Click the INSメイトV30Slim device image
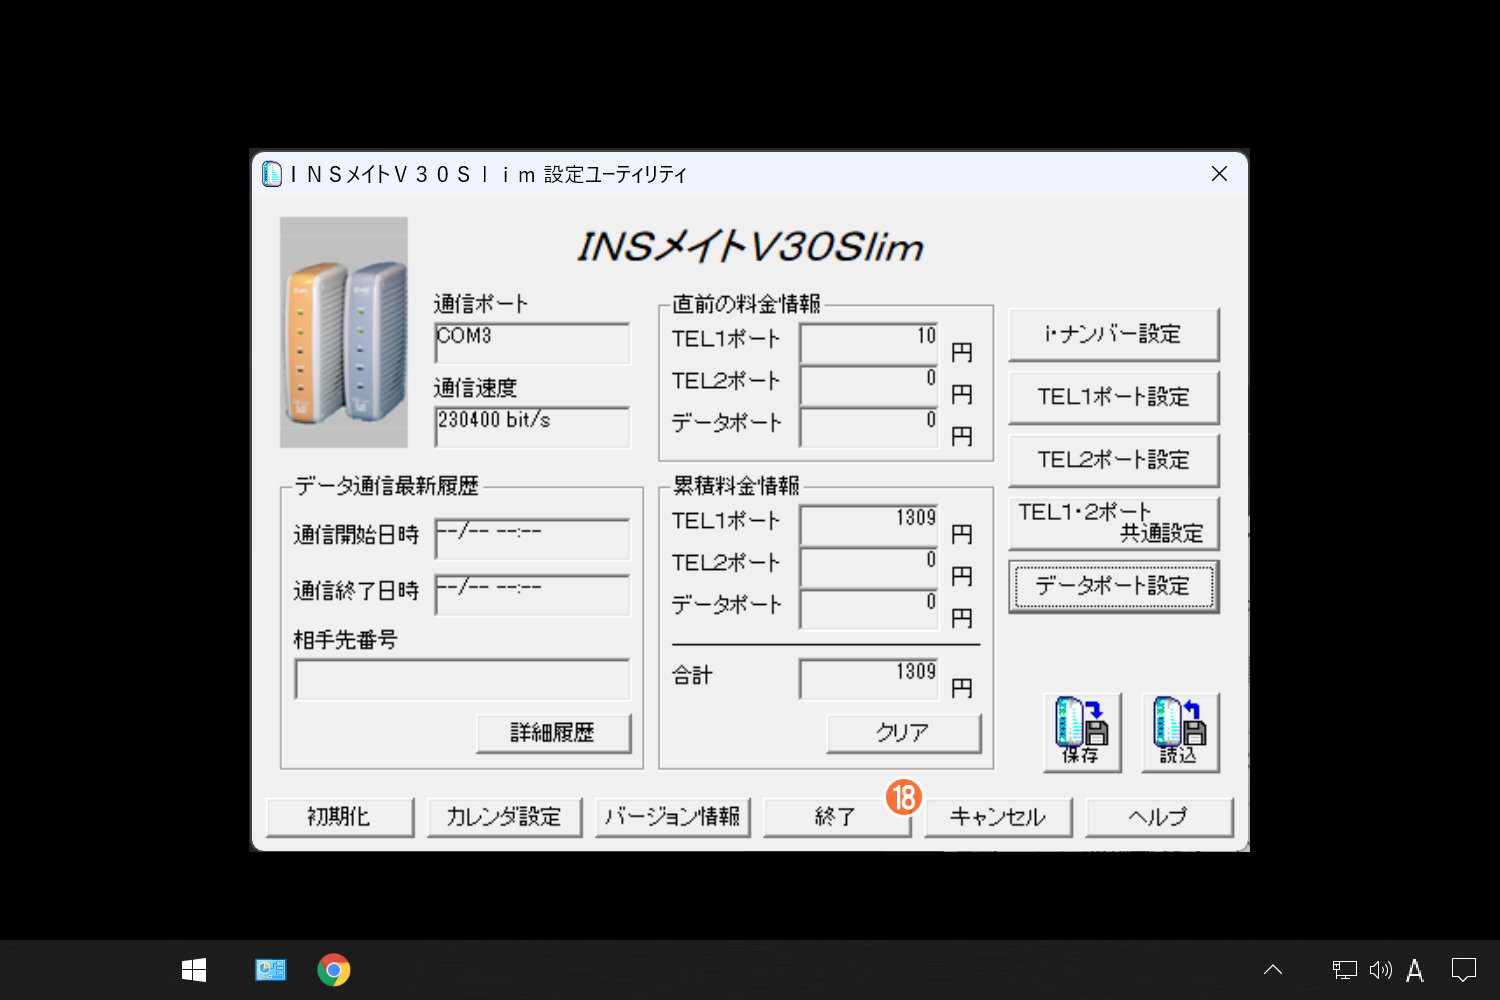1500x1000 pixels. tap(344, 332)
